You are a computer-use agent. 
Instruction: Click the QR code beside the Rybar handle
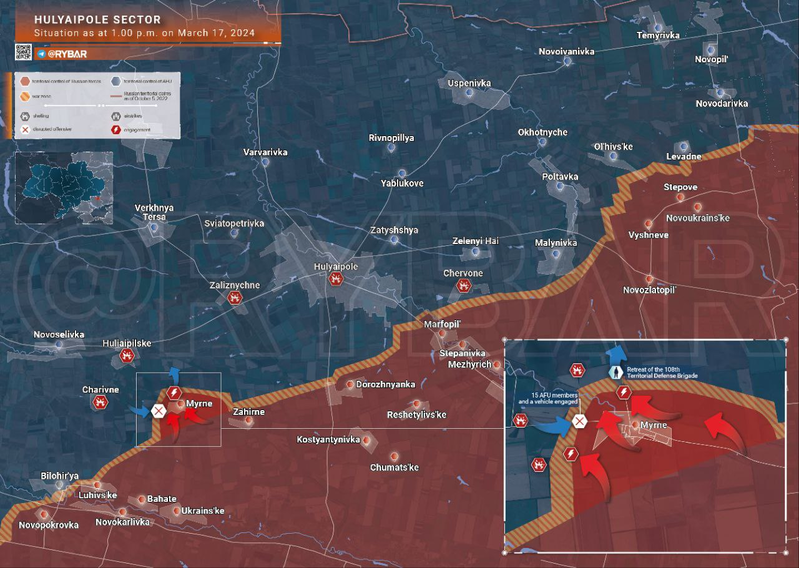(x=22, y=52)
